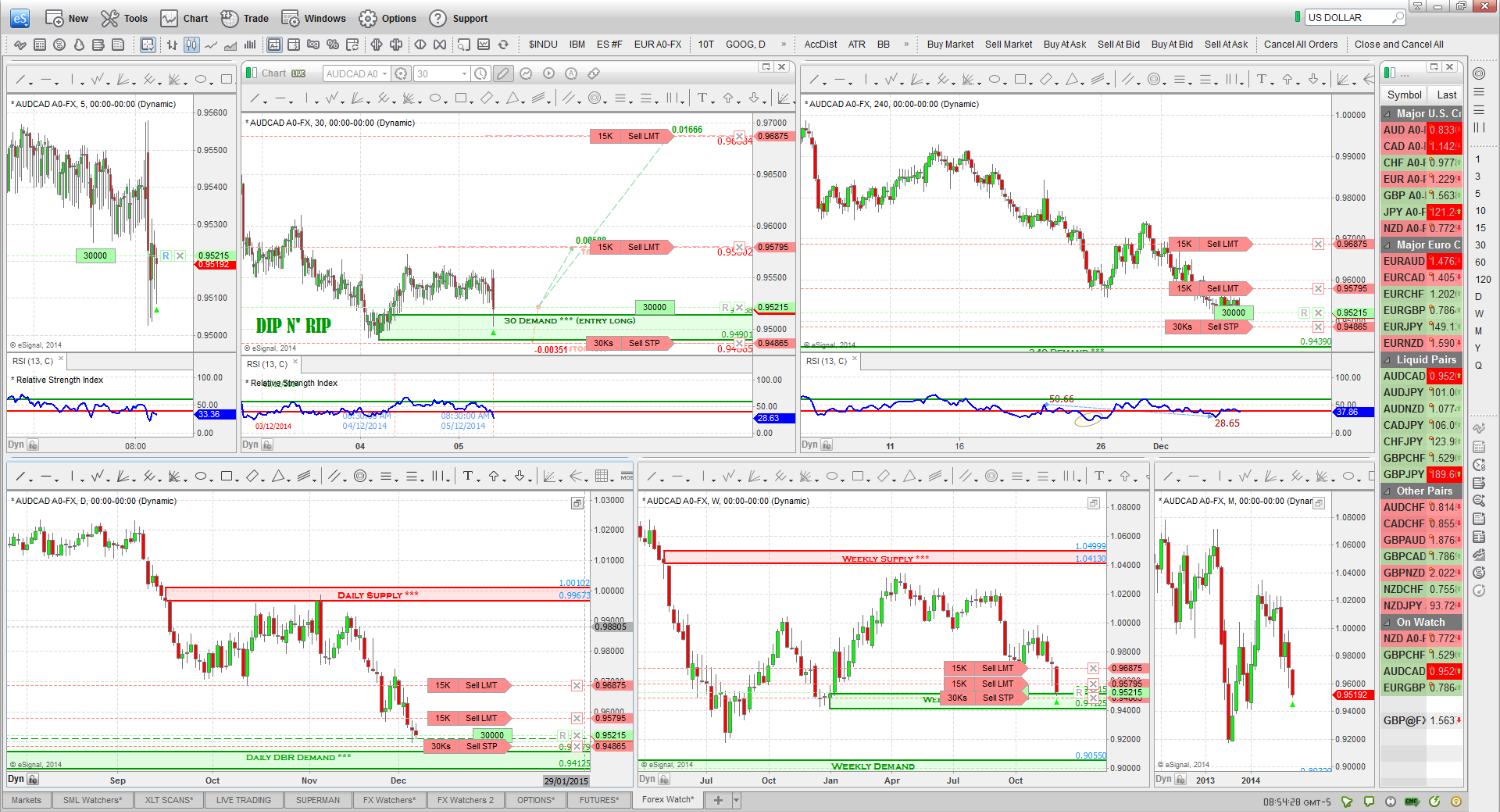
Task: Switch to the LIVE TRADING tab
Action: point(246,800)
